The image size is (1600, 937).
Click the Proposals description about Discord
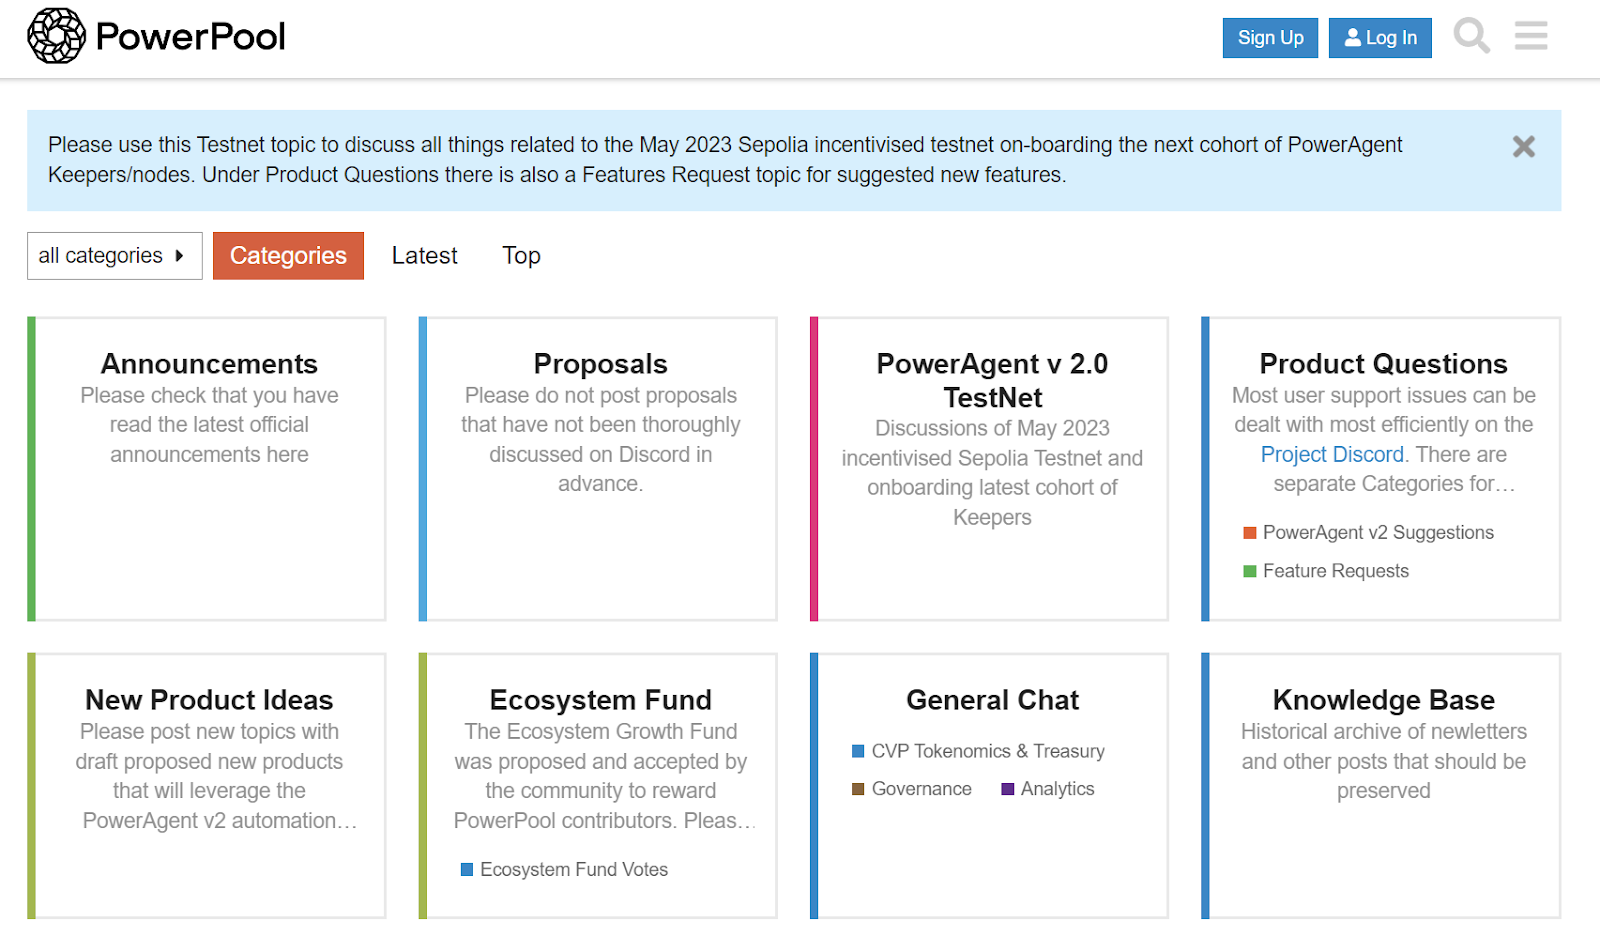pyautogui.click(x=600, y=440)
